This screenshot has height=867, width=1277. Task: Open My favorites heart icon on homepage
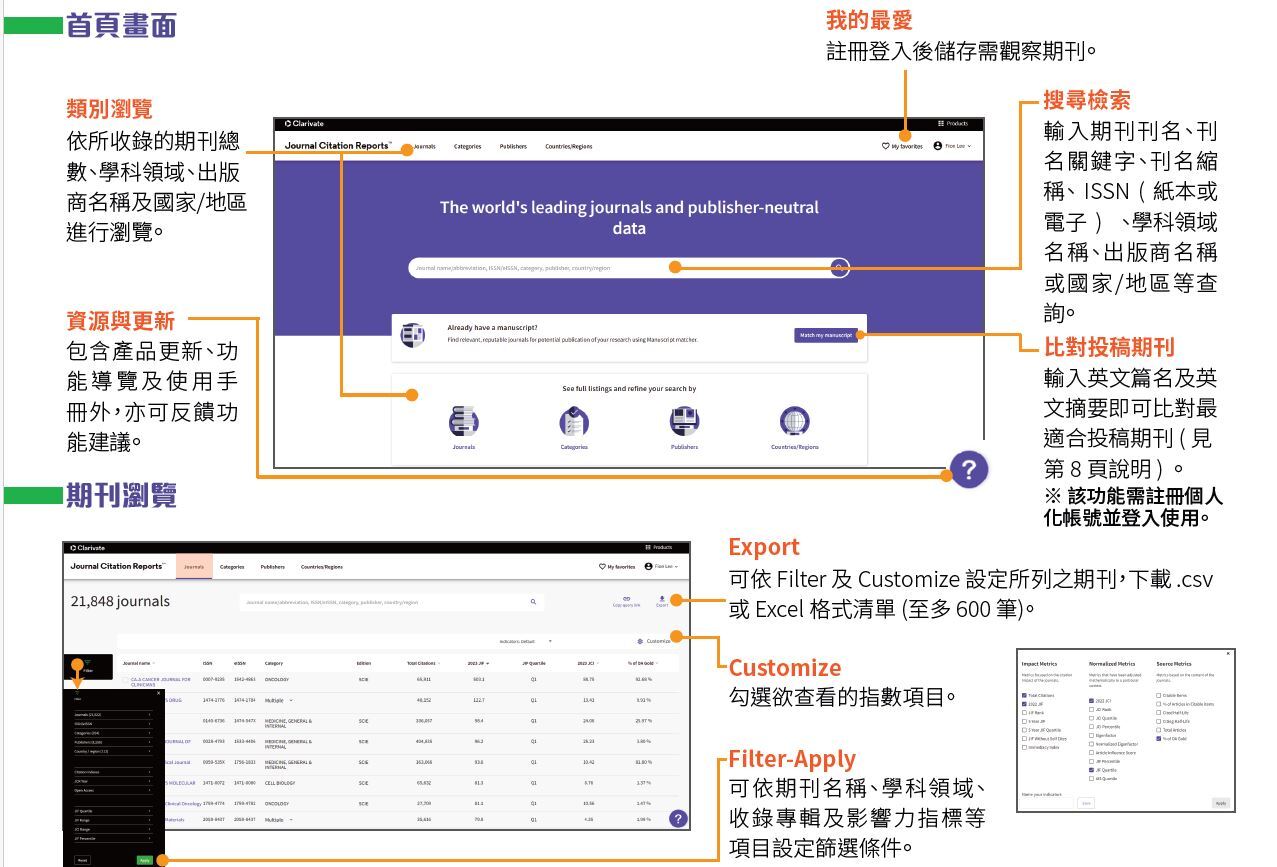(x=885, y=146)
